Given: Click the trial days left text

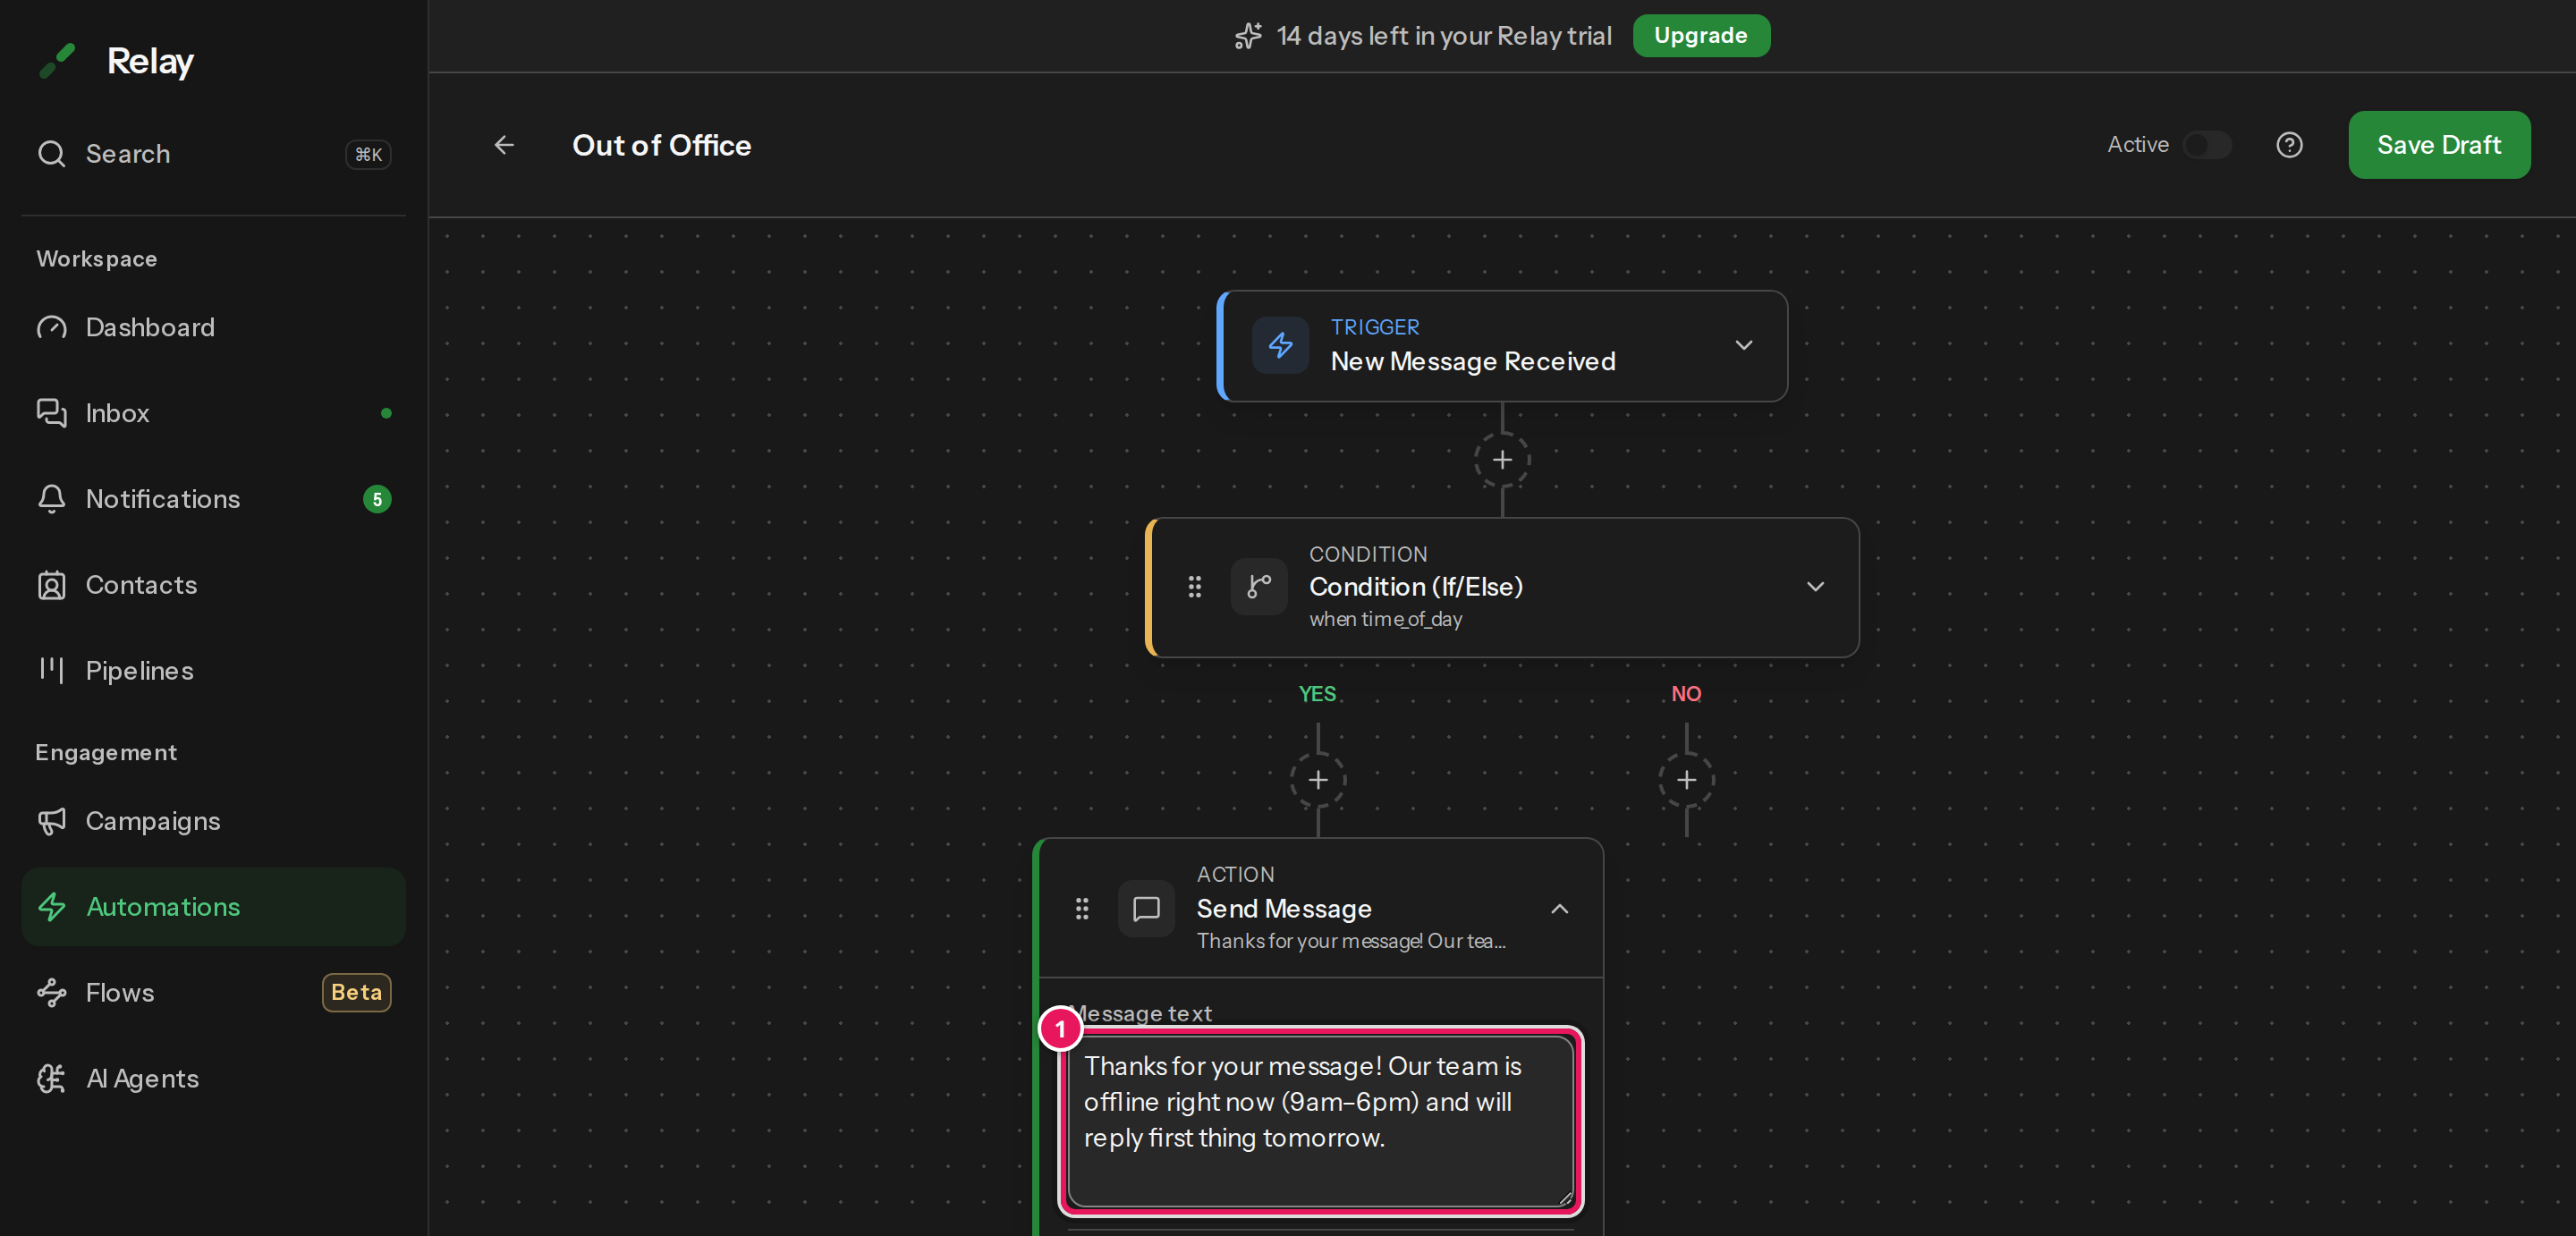Looking at the screenshot, I should click(1444, 36).
